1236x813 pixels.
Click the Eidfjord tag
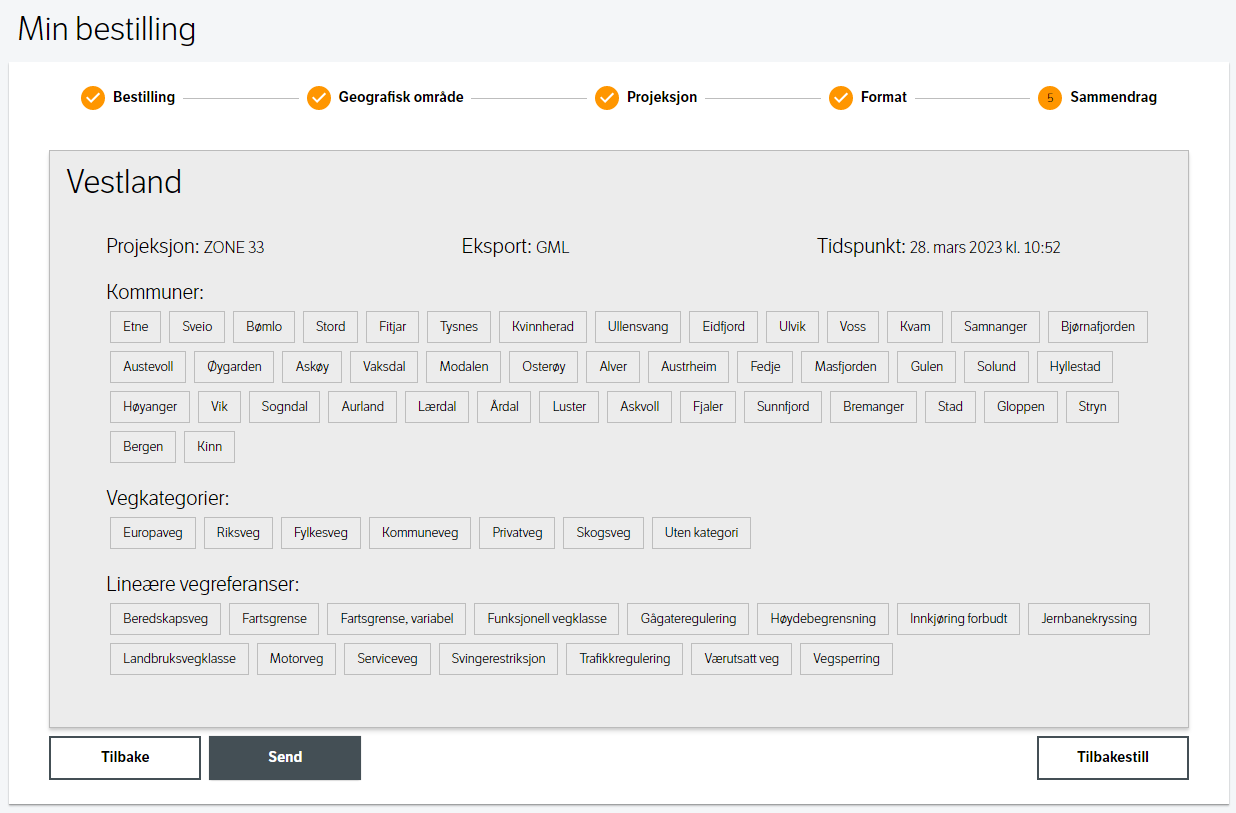click(724, 327)
